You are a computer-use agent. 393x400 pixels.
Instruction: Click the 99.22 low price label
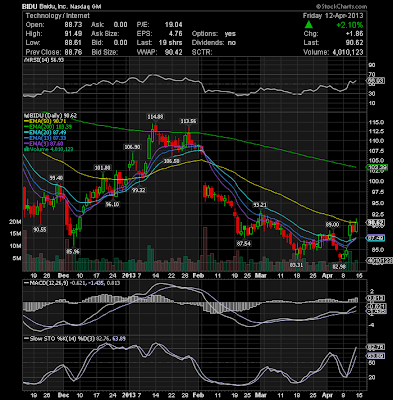138,190
